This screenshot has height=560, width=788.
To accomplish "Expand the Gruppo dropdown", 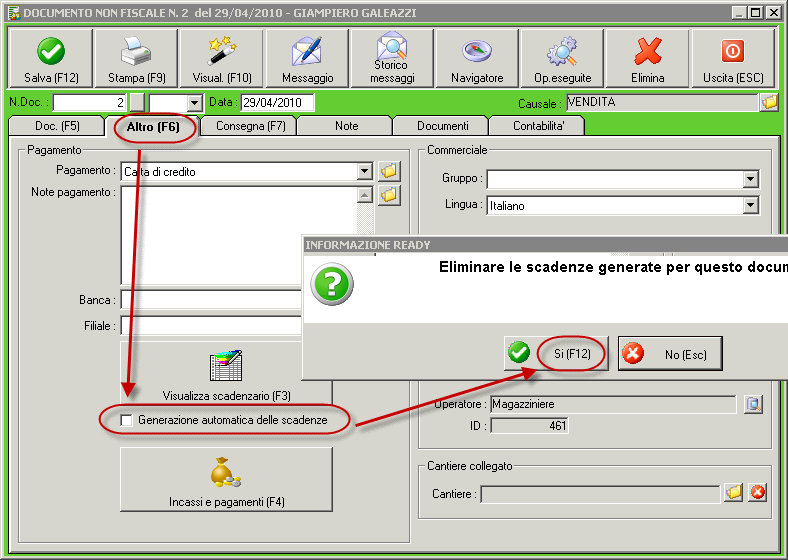I will click(751, 179).
